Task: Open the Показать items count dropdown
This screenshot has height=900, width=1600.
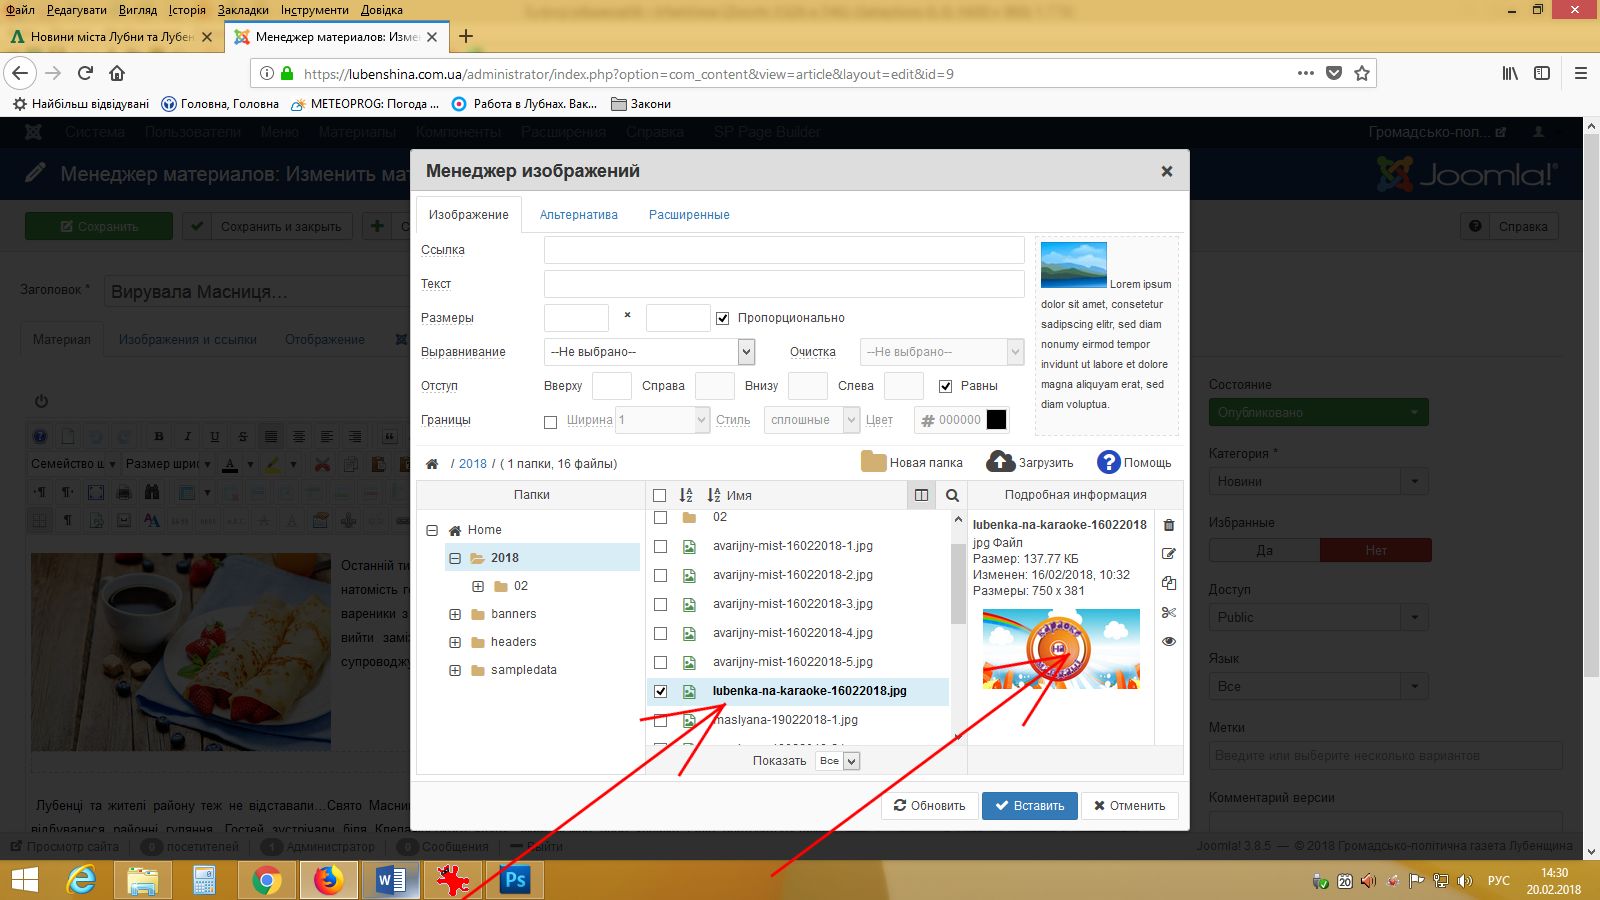Action: point(838,761)
